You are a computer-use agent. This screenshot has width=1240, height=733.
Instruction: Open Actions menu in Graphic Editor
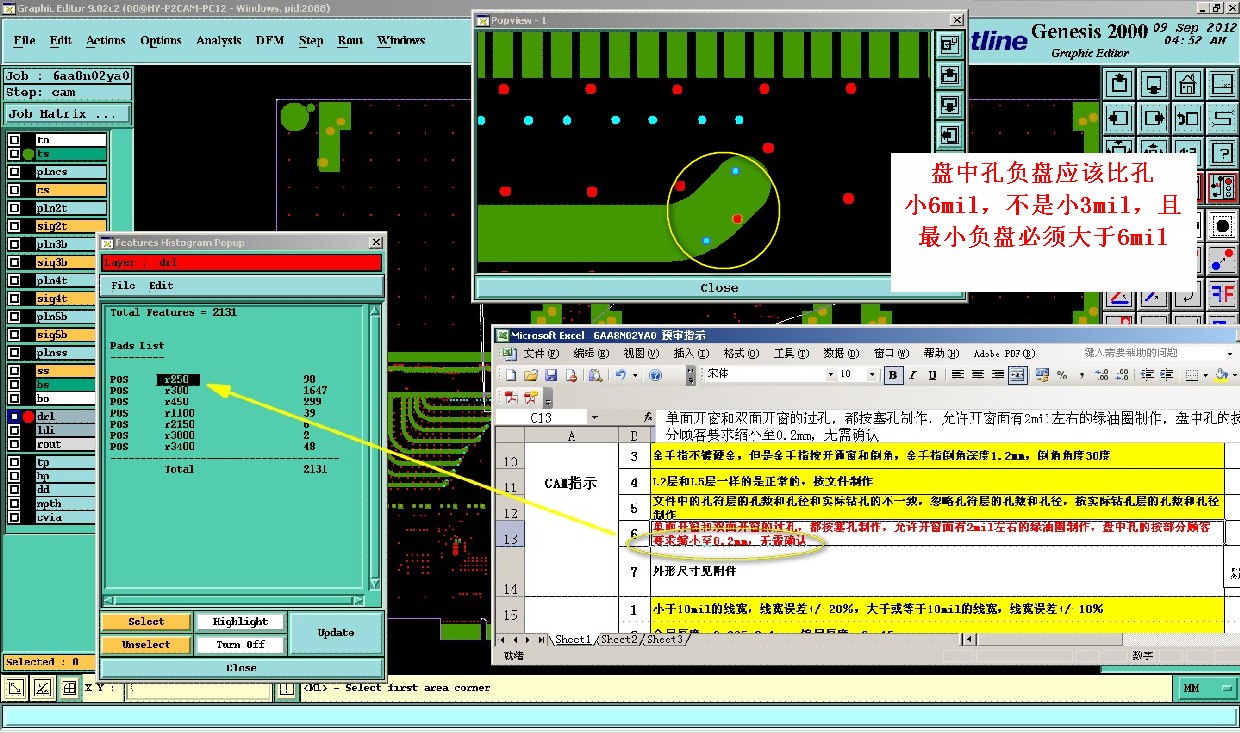(x=106, y=40)
